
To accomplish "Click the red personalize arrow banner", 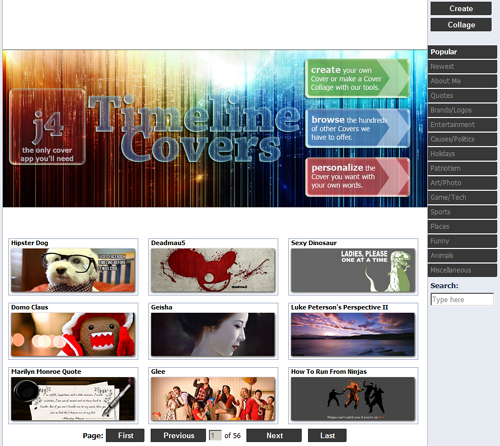I will pyautogui.click(x=357, y=177).
